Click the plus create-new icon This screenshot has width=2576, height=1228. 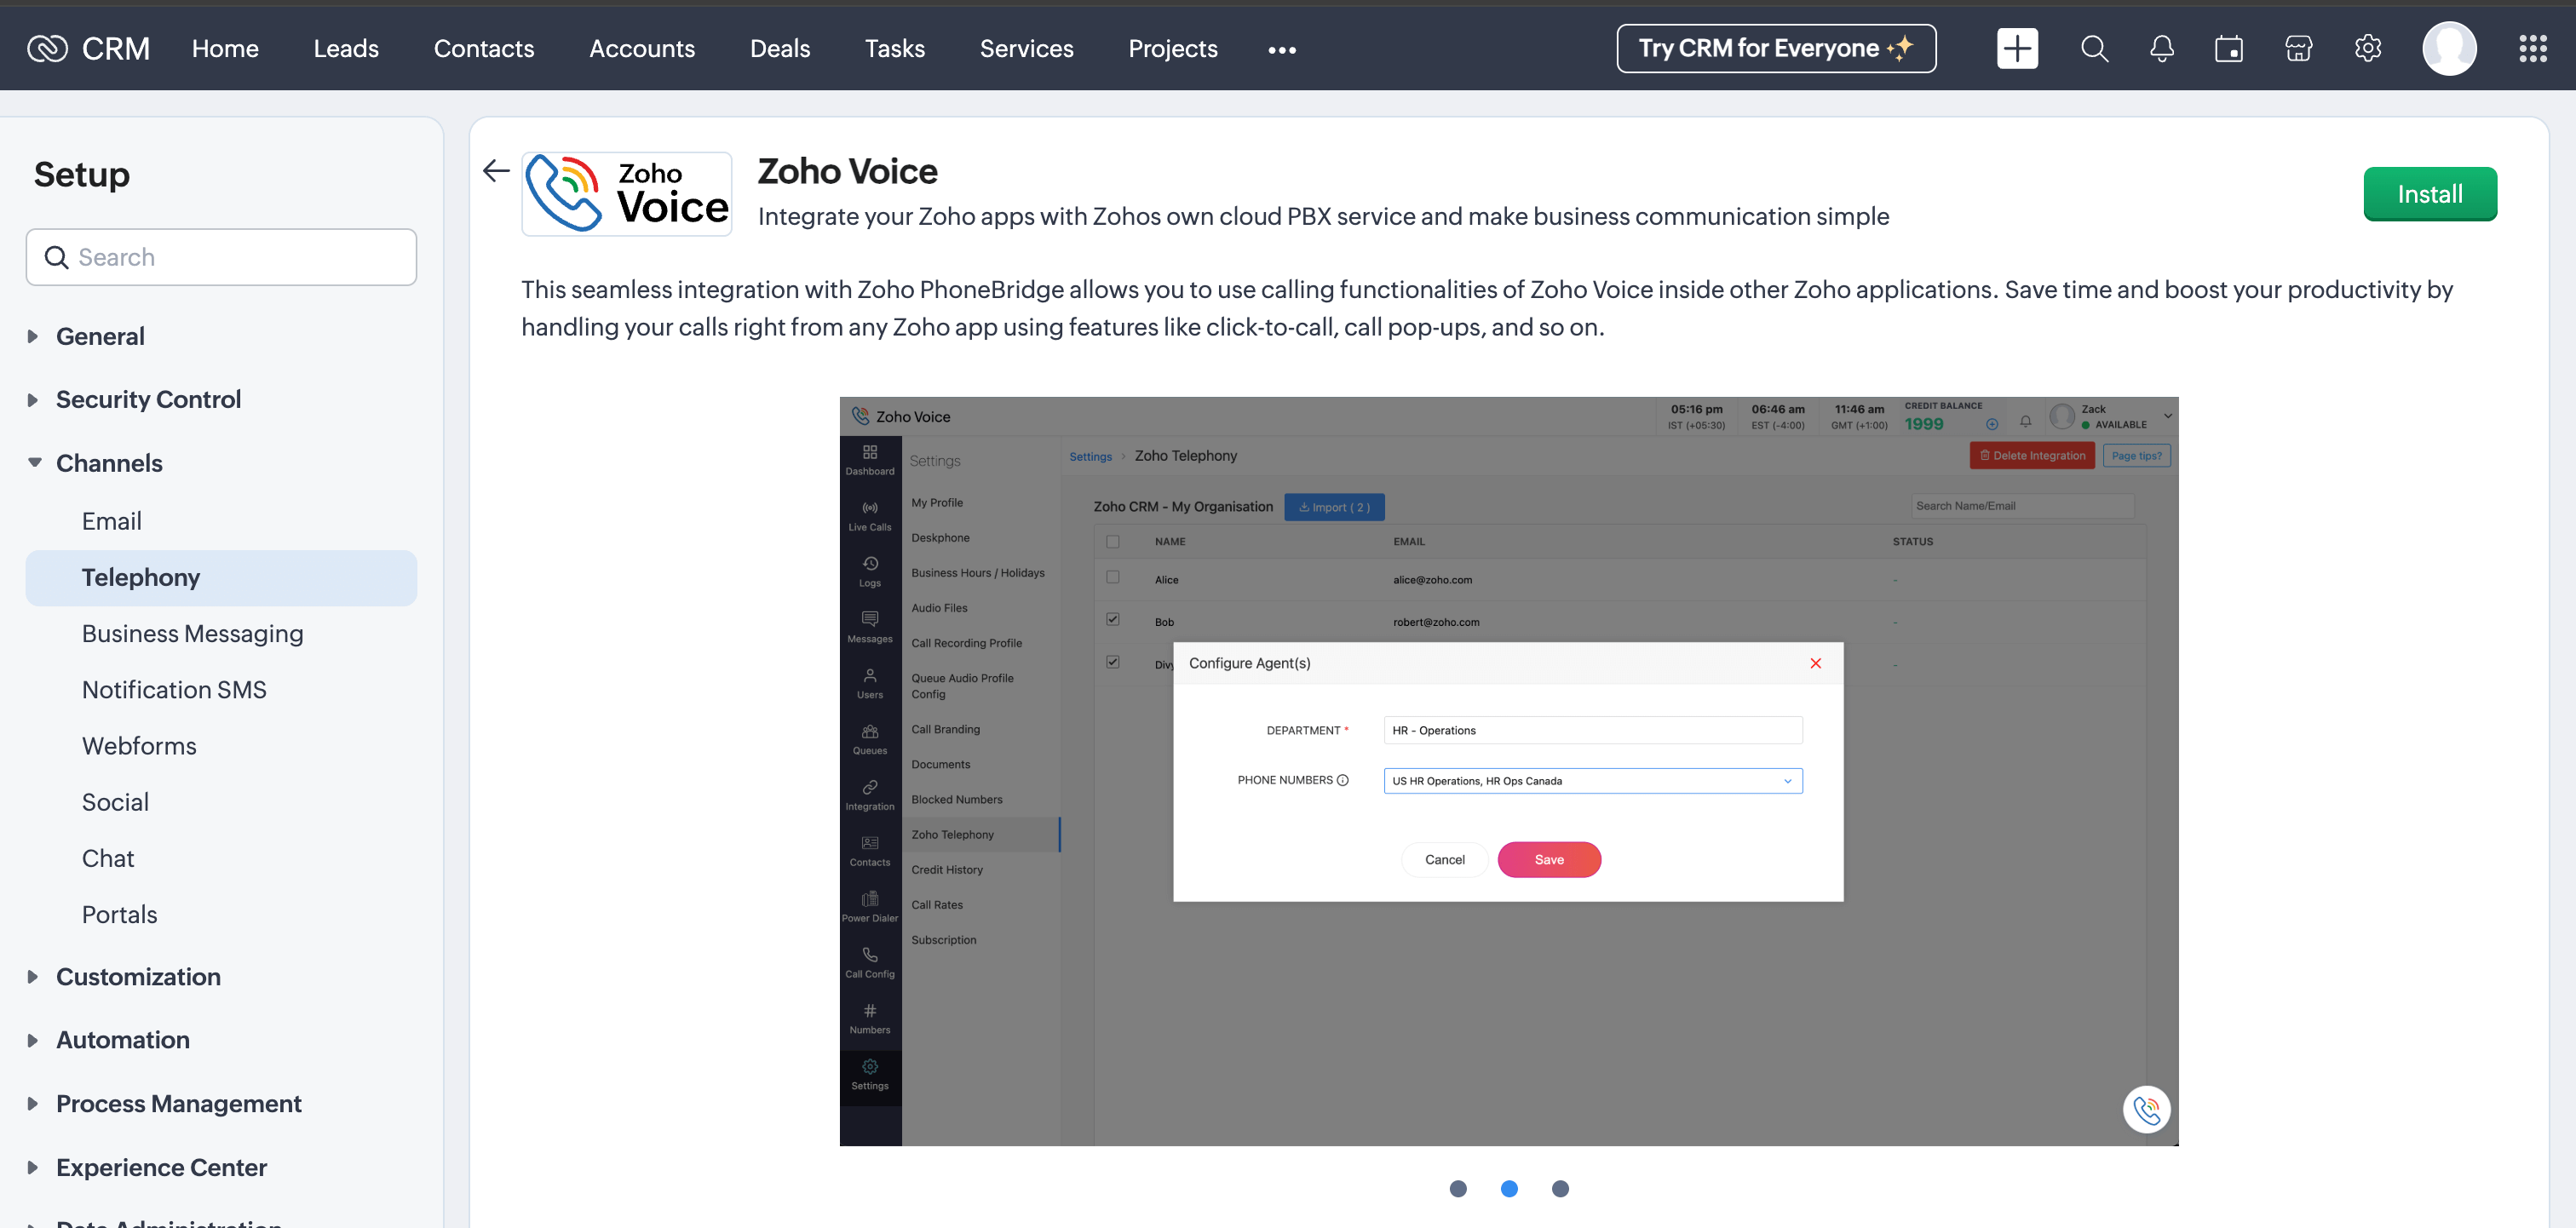point(2016,48)
